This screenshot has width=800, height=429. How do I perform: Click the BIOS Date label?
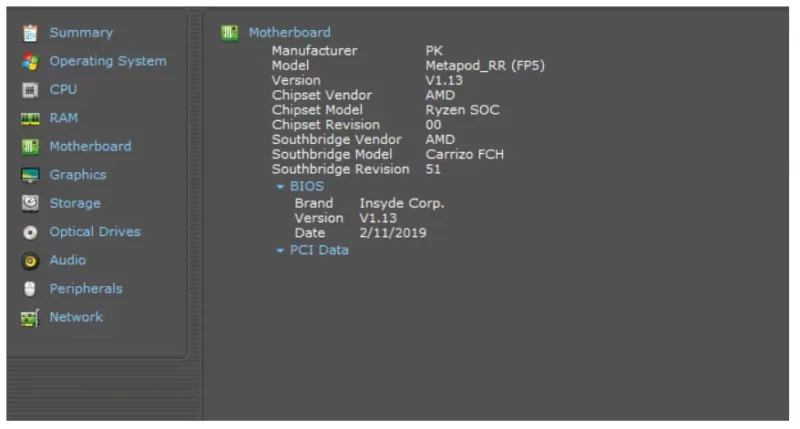click(310, 233)
